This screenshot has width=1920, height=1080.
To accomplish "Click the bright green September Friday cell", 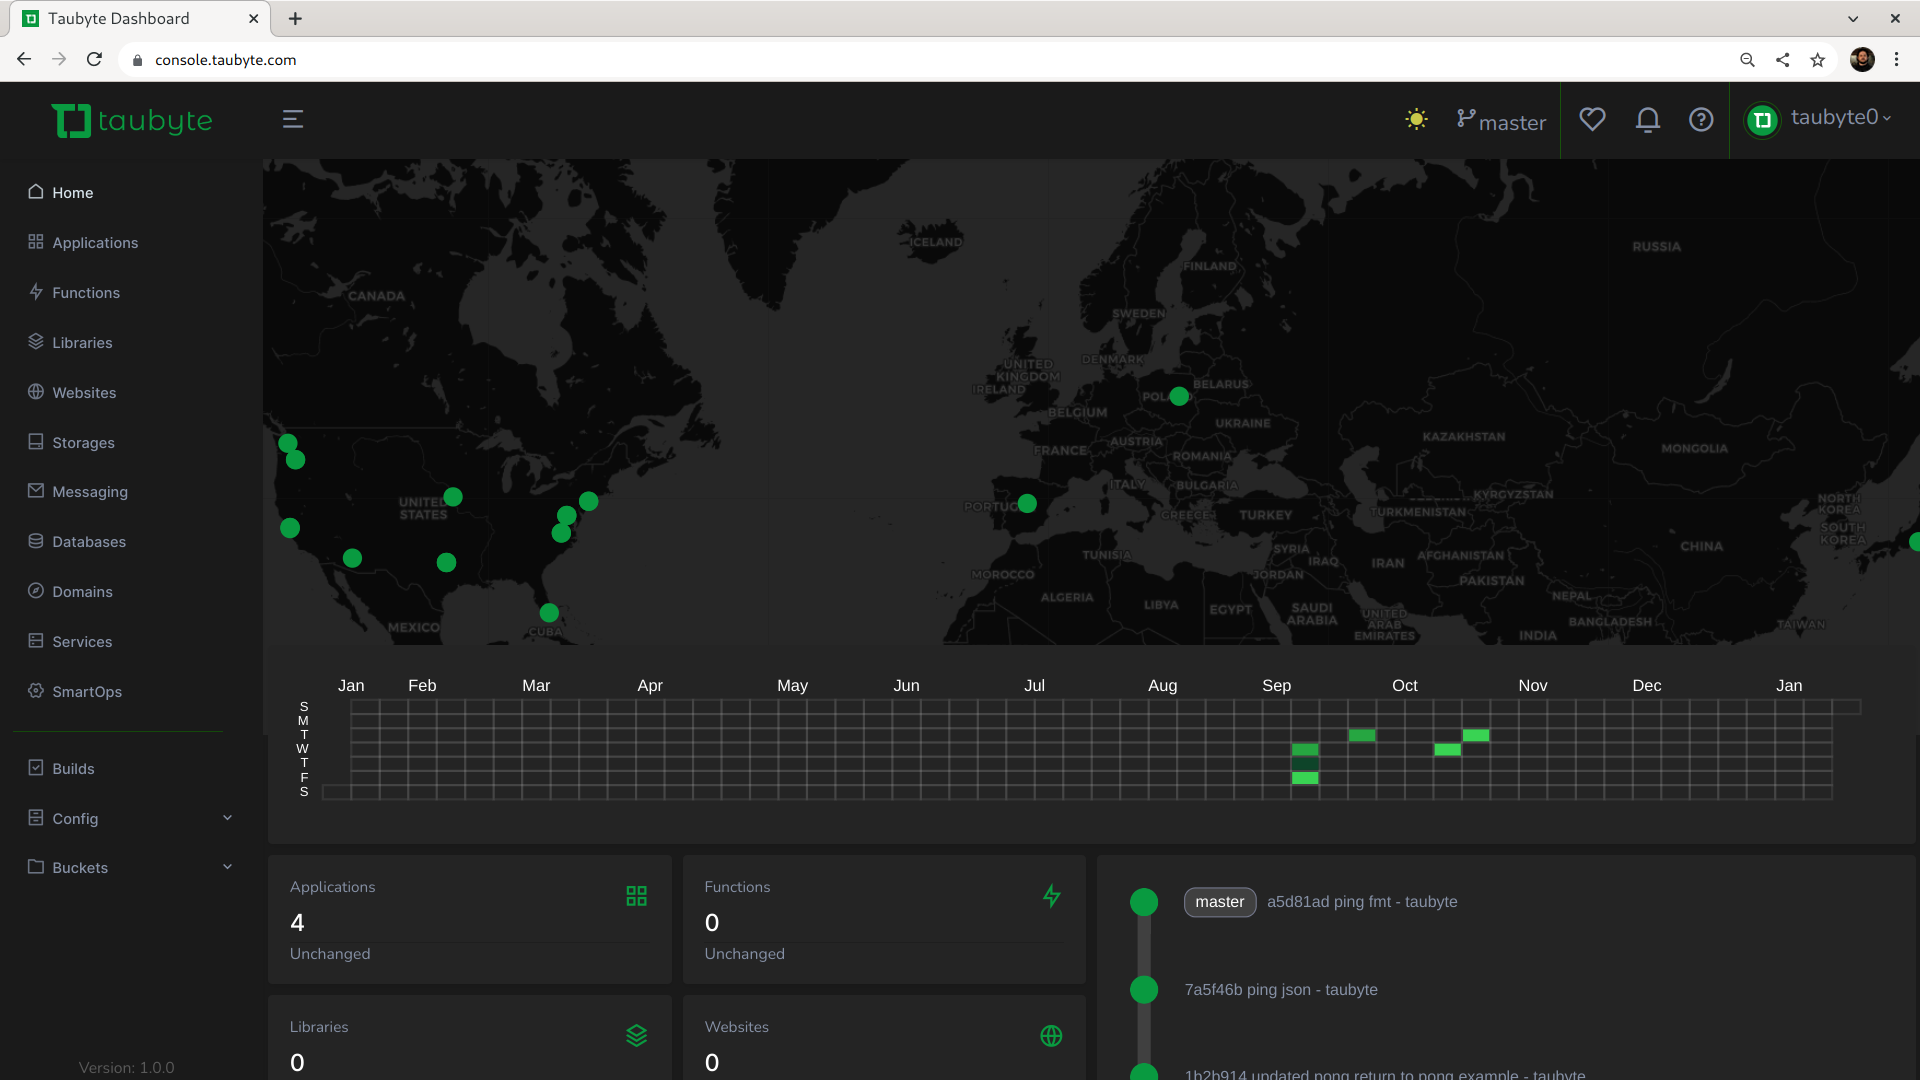I will (x=1304, y=778).
